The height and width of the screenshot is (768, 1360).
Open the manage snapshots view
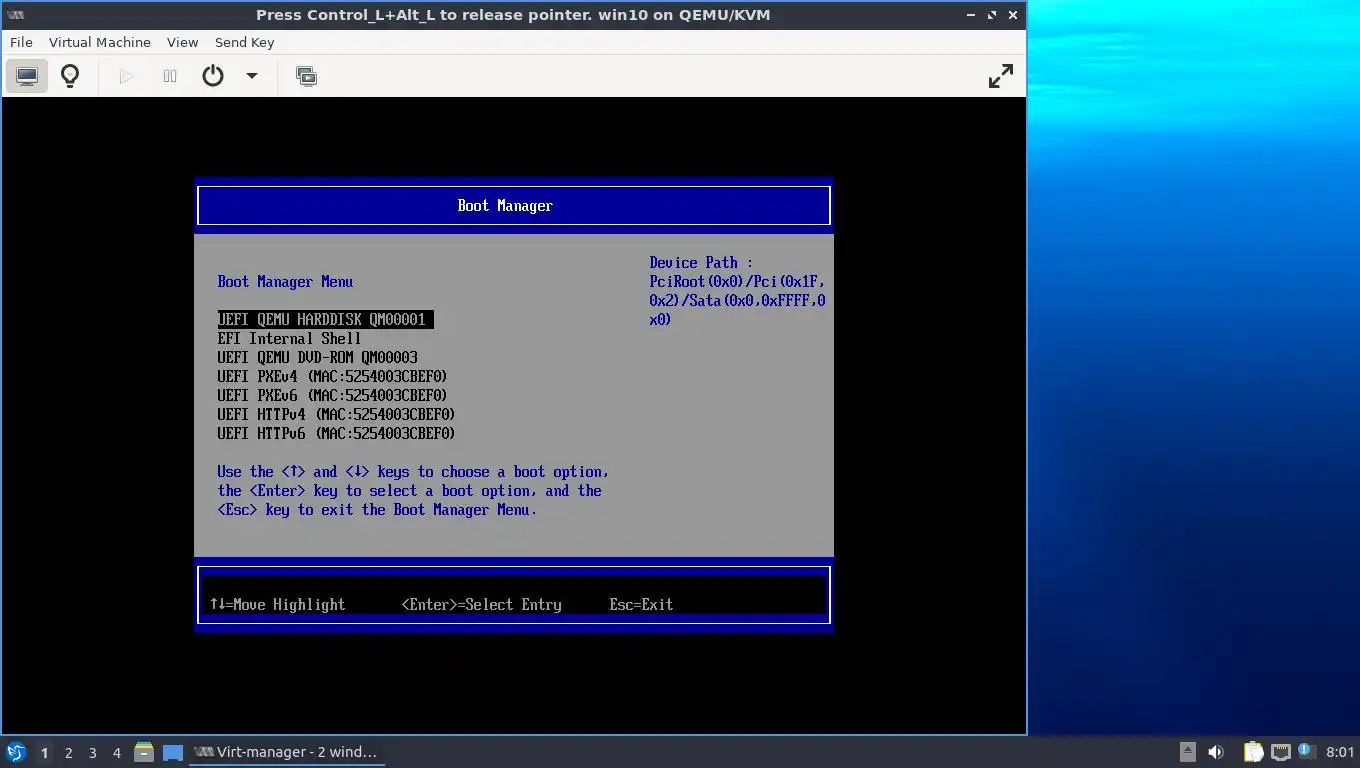click(307, 76)
